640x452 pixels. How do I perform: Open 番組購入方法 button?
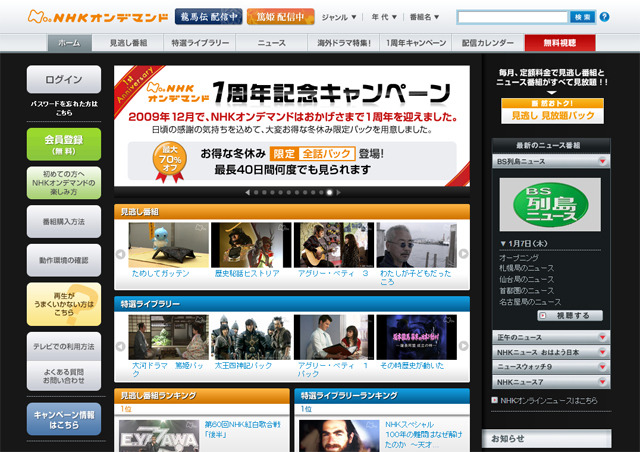click(x=64, y=222)
